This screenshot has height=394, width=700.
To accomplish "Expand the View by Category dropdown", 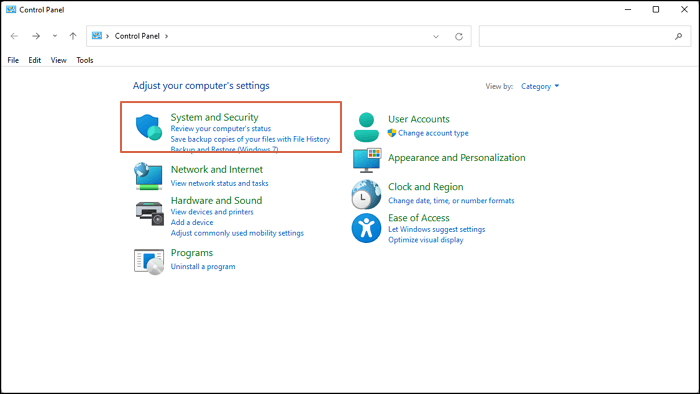I will [540, 87].
